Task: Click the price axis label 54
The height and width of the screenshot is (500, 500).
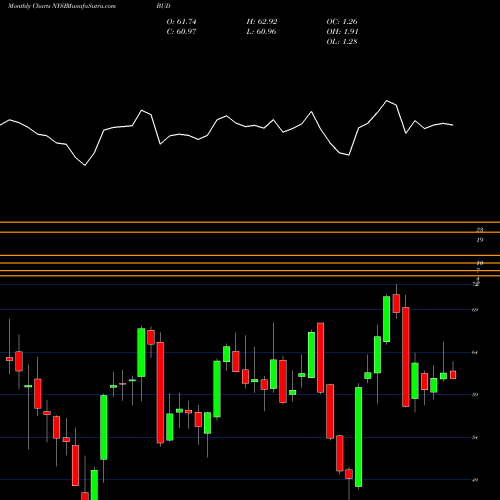Action: [475, 437]
